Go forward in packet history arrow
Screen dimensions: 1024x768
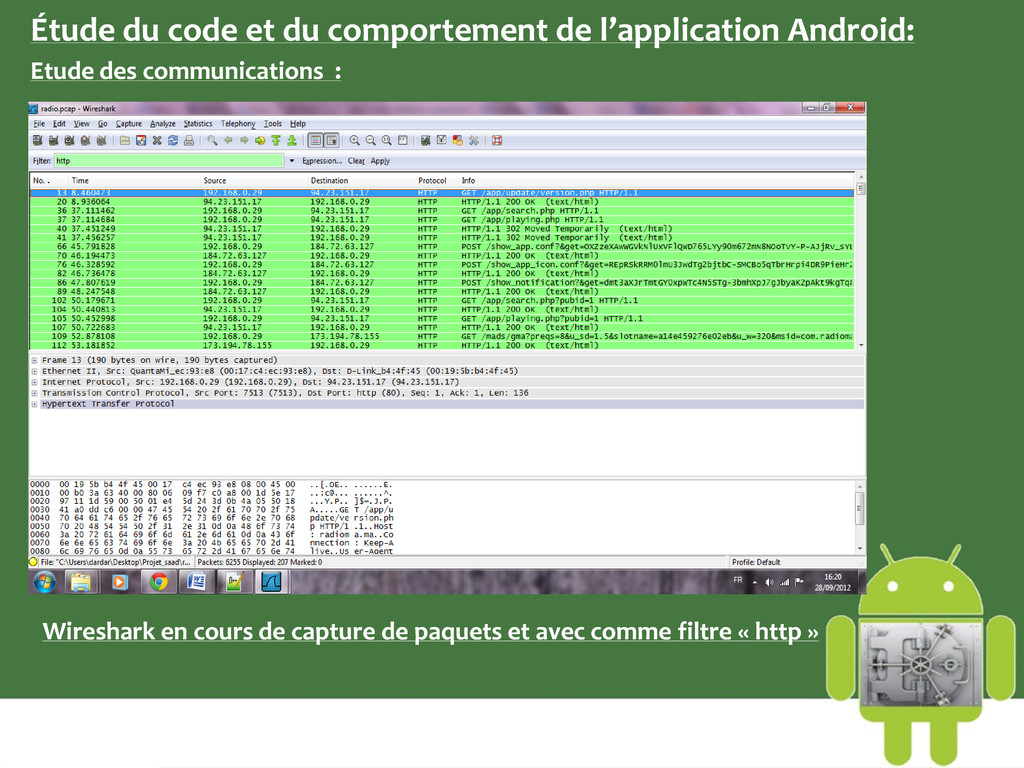click(244, 140)
